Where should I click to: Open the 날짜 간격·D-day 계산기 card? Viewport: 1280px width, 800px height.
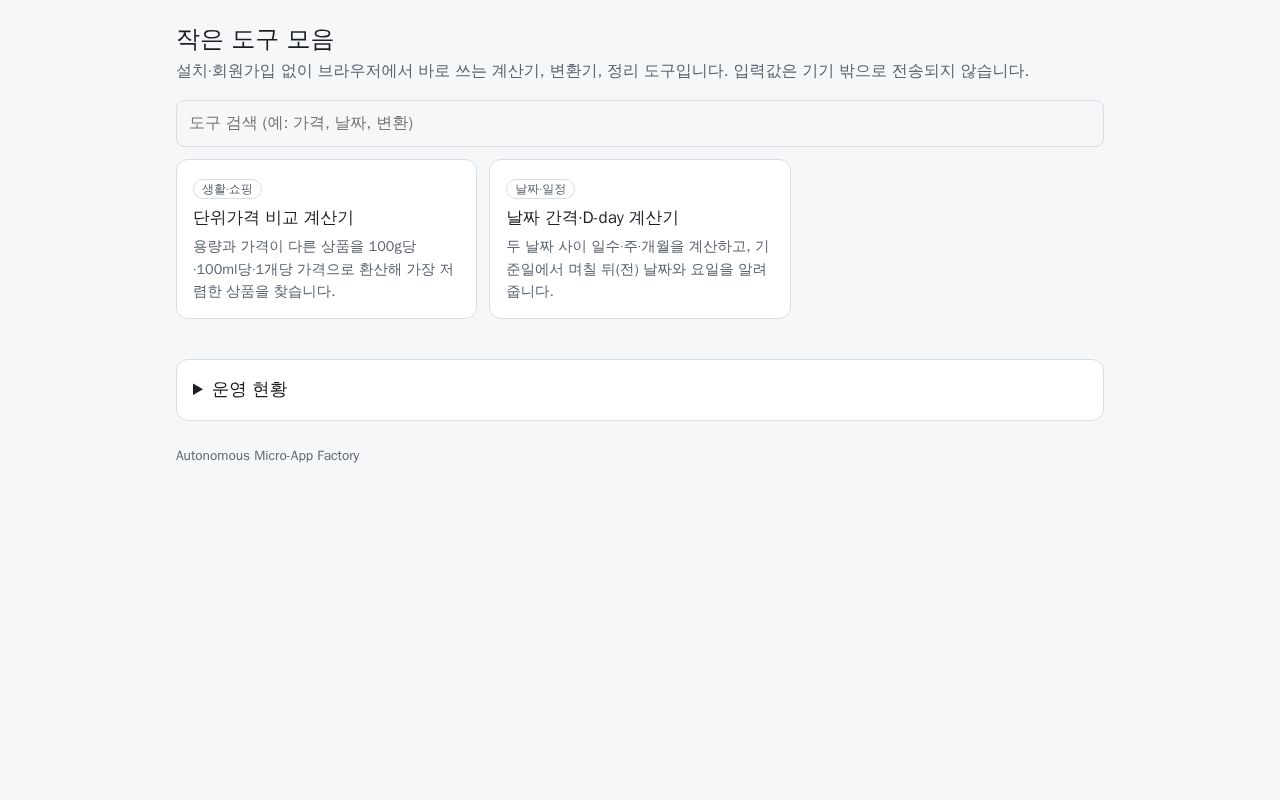coord(640,239)
